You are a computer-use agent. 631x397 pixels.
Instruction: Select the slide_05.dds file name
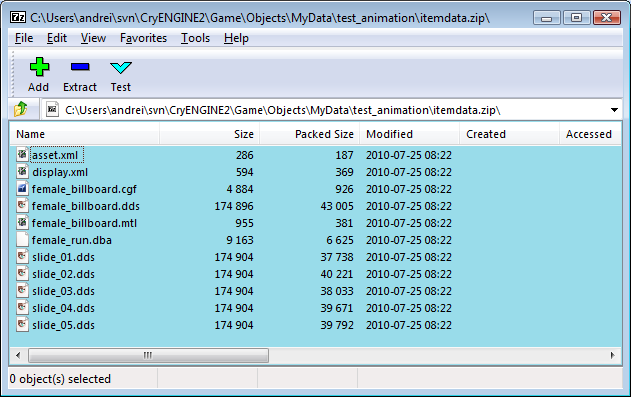(x=63, y=325)
